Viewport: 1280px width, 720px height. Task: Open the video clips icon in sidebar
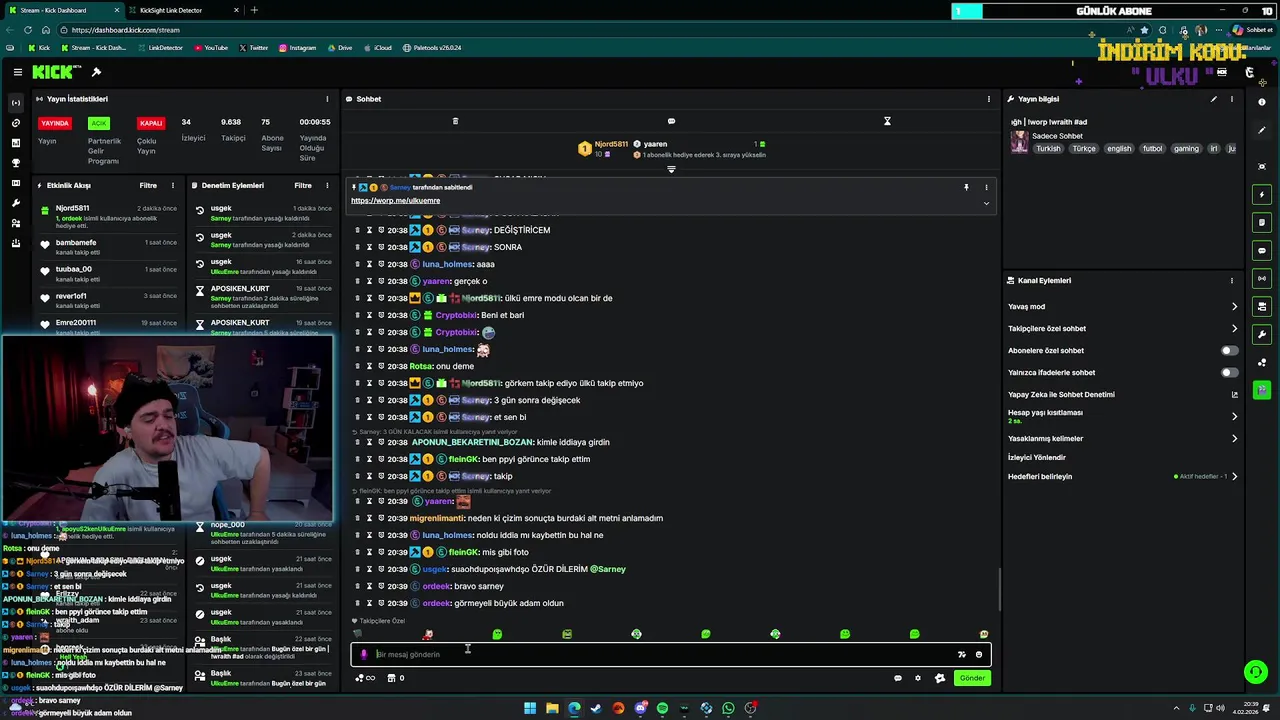15,183
